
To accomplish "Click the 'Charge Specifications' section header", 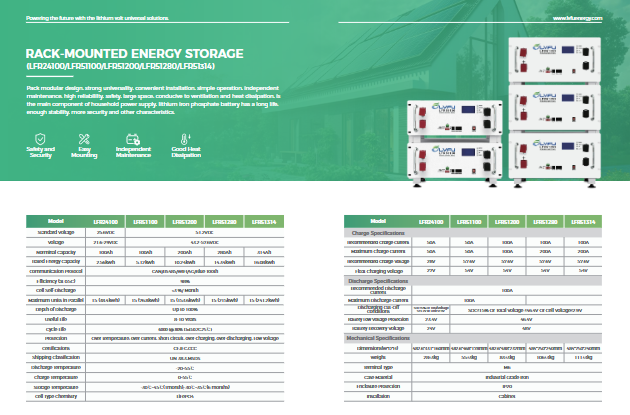I will point(378,233).
